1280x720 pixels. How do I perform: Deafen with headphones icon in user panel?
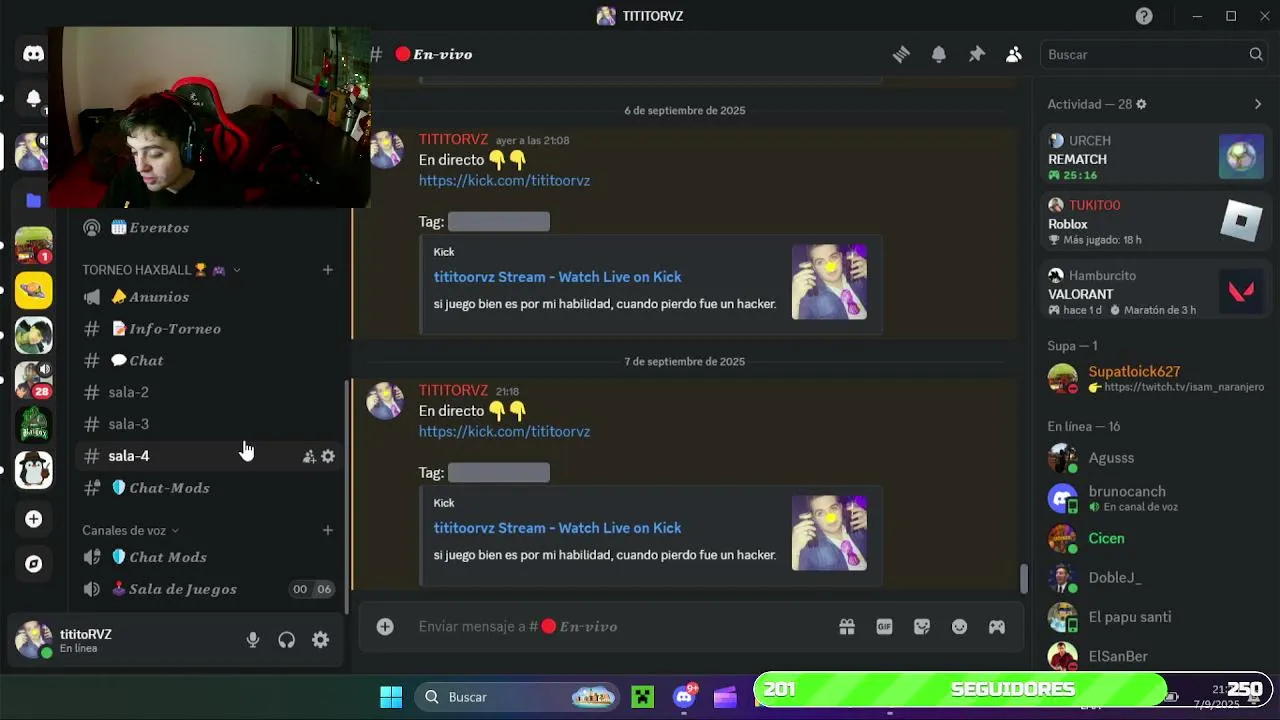tap(287, 640)
